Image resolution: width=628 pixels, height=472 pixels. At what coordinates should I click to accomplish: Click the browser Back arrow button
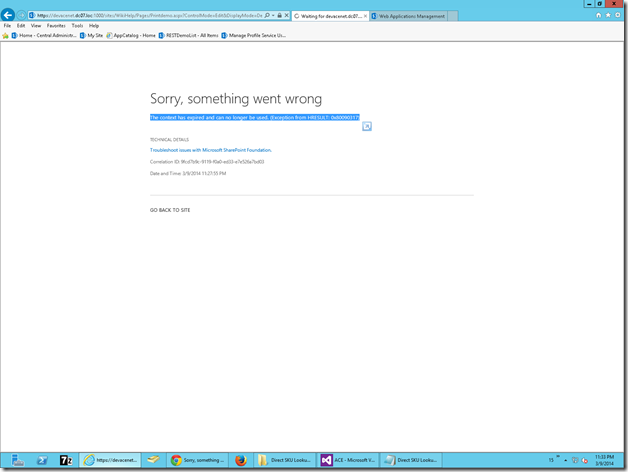(8, 15)
